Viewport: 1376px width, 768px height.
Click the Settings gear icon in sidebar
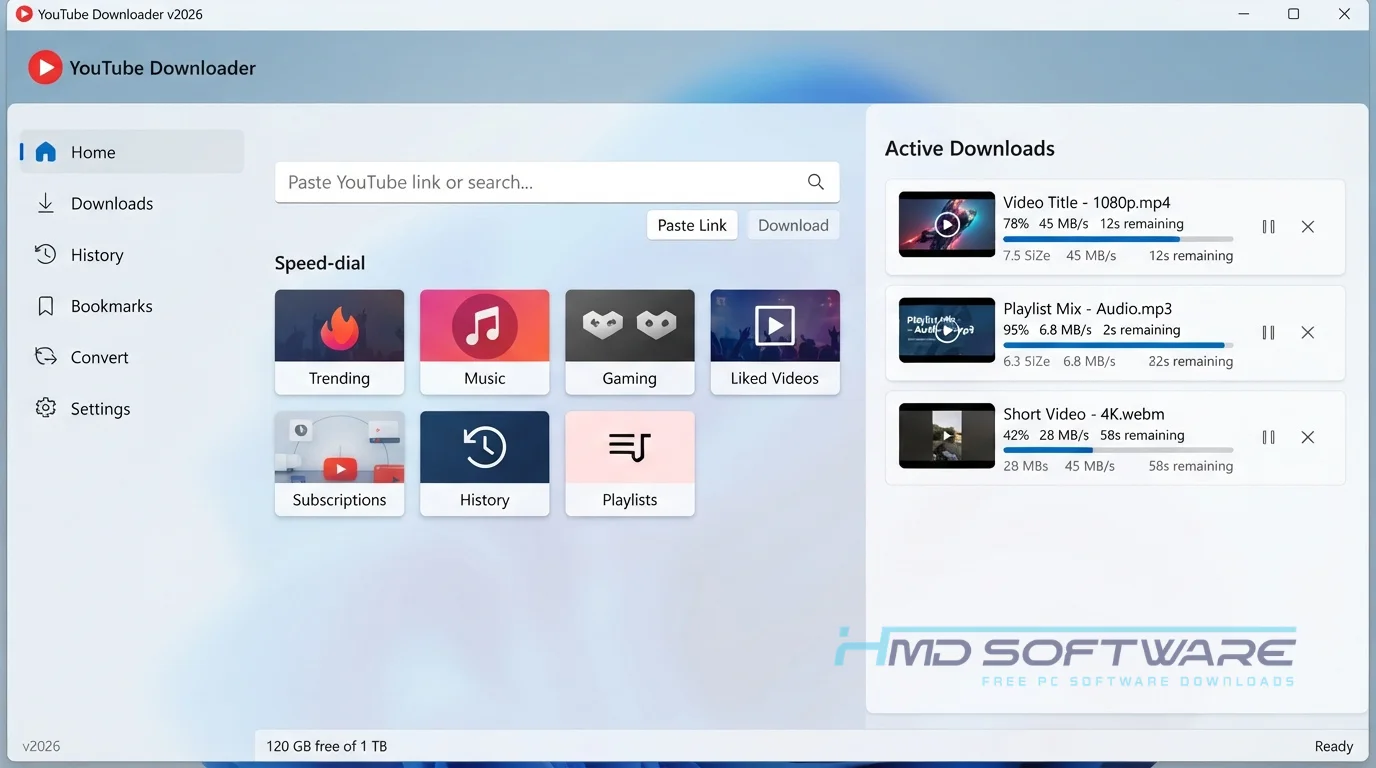(46, 408)
